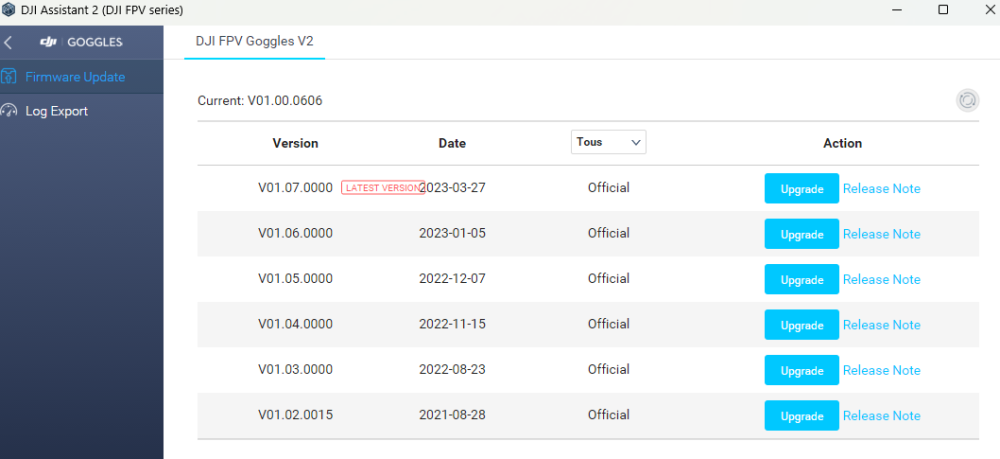
Task: Open the Tous filter dropdown
Action: [608, 142]
